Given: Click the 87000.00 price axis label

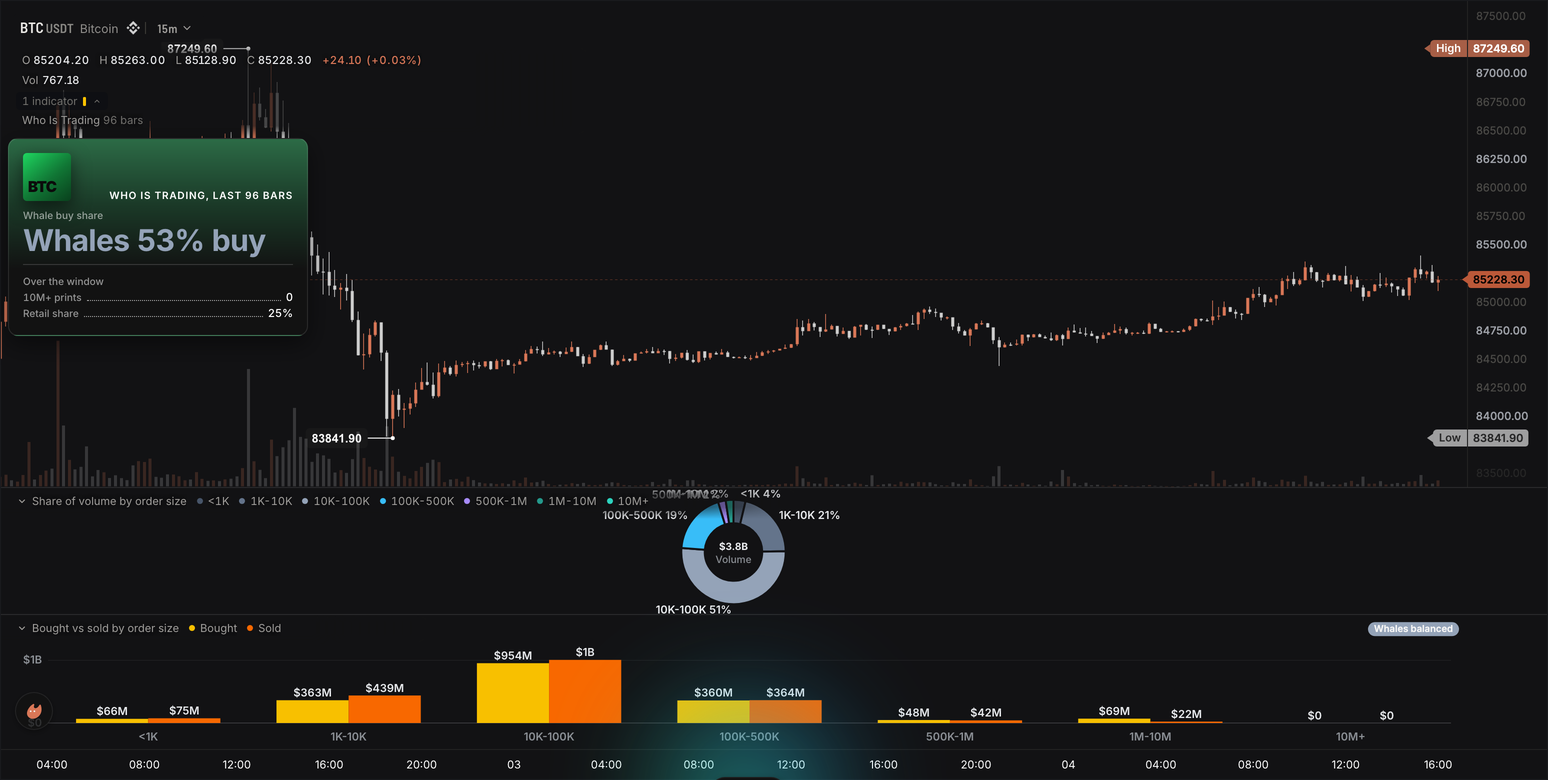Looking at the screenshot, I should 1502,73.
